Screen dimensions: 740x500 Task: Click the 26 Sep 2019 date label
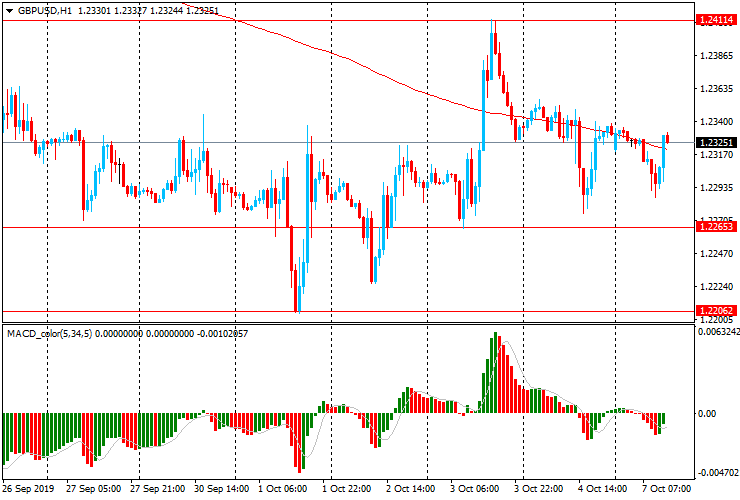coord(28,489)
